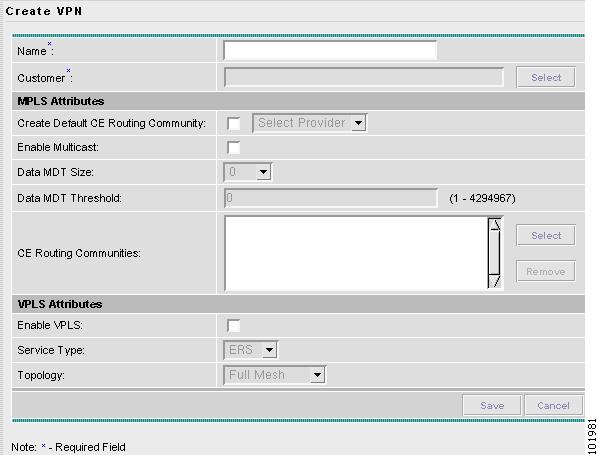The width and height of the screenshot is (598, 455).
Task: Enable Create Default CE Routing Community checkbox
Action: [233, 124]
